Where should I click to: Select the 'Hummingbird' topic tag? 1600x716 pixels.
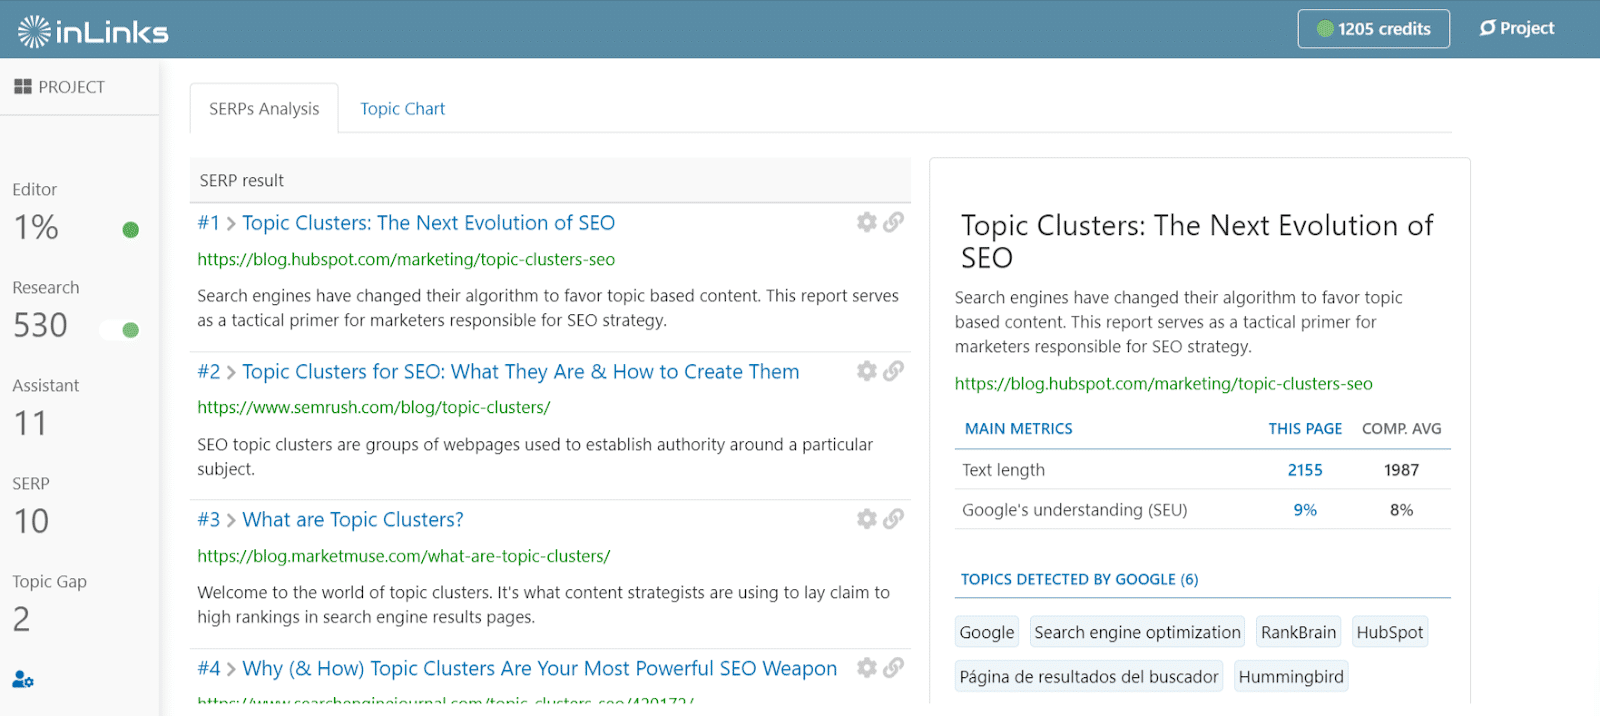[x=1291, y=677]
